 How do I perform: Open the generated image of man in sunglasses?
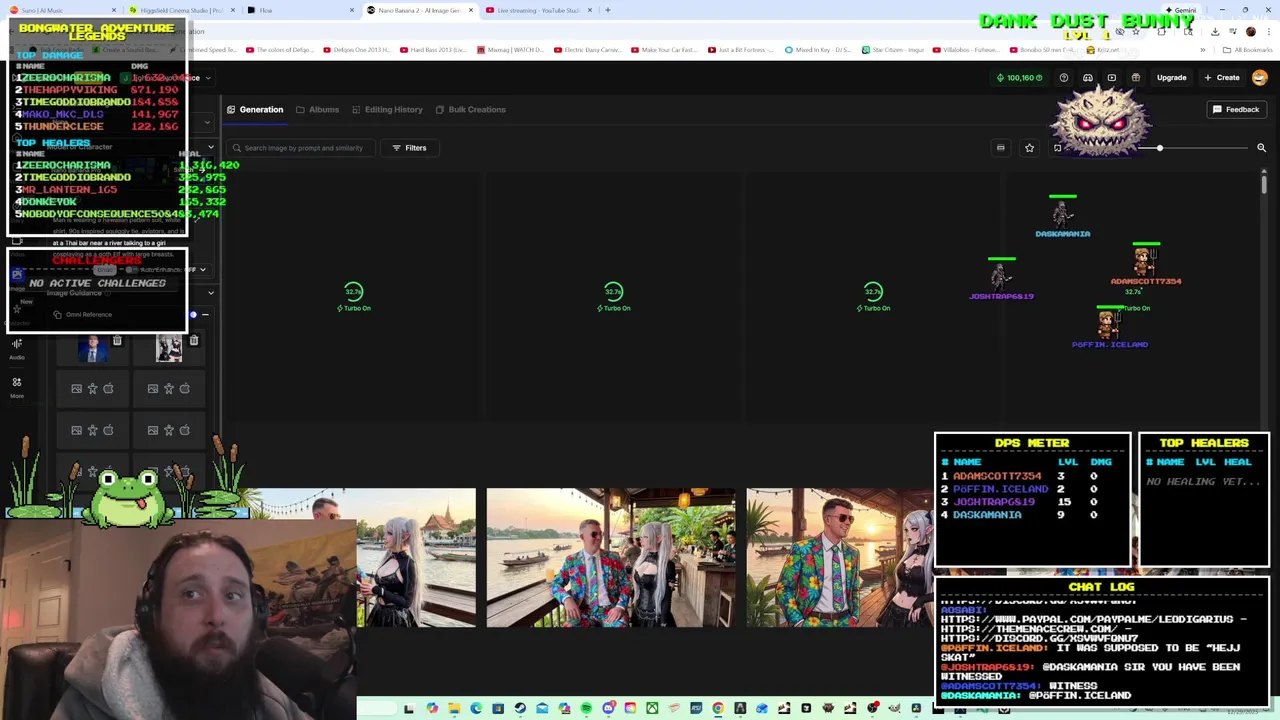840,558
